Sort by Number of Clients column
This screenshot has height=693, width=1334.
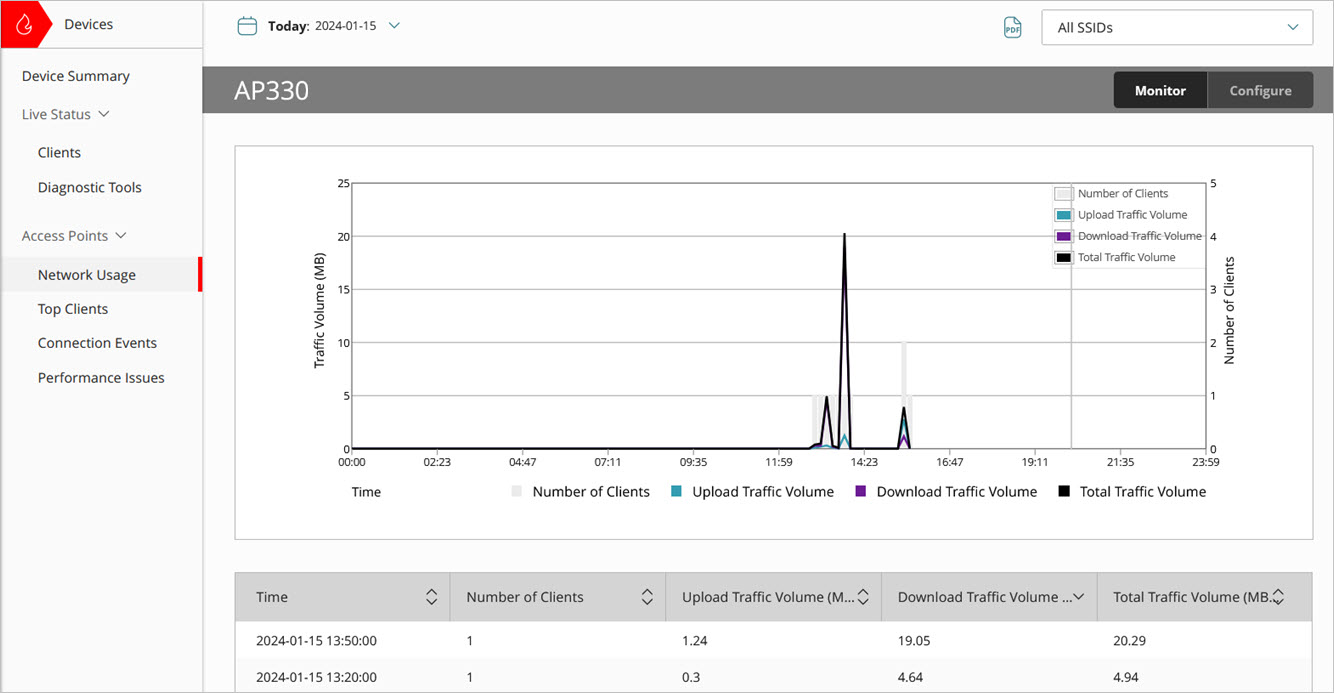point(649,596)
